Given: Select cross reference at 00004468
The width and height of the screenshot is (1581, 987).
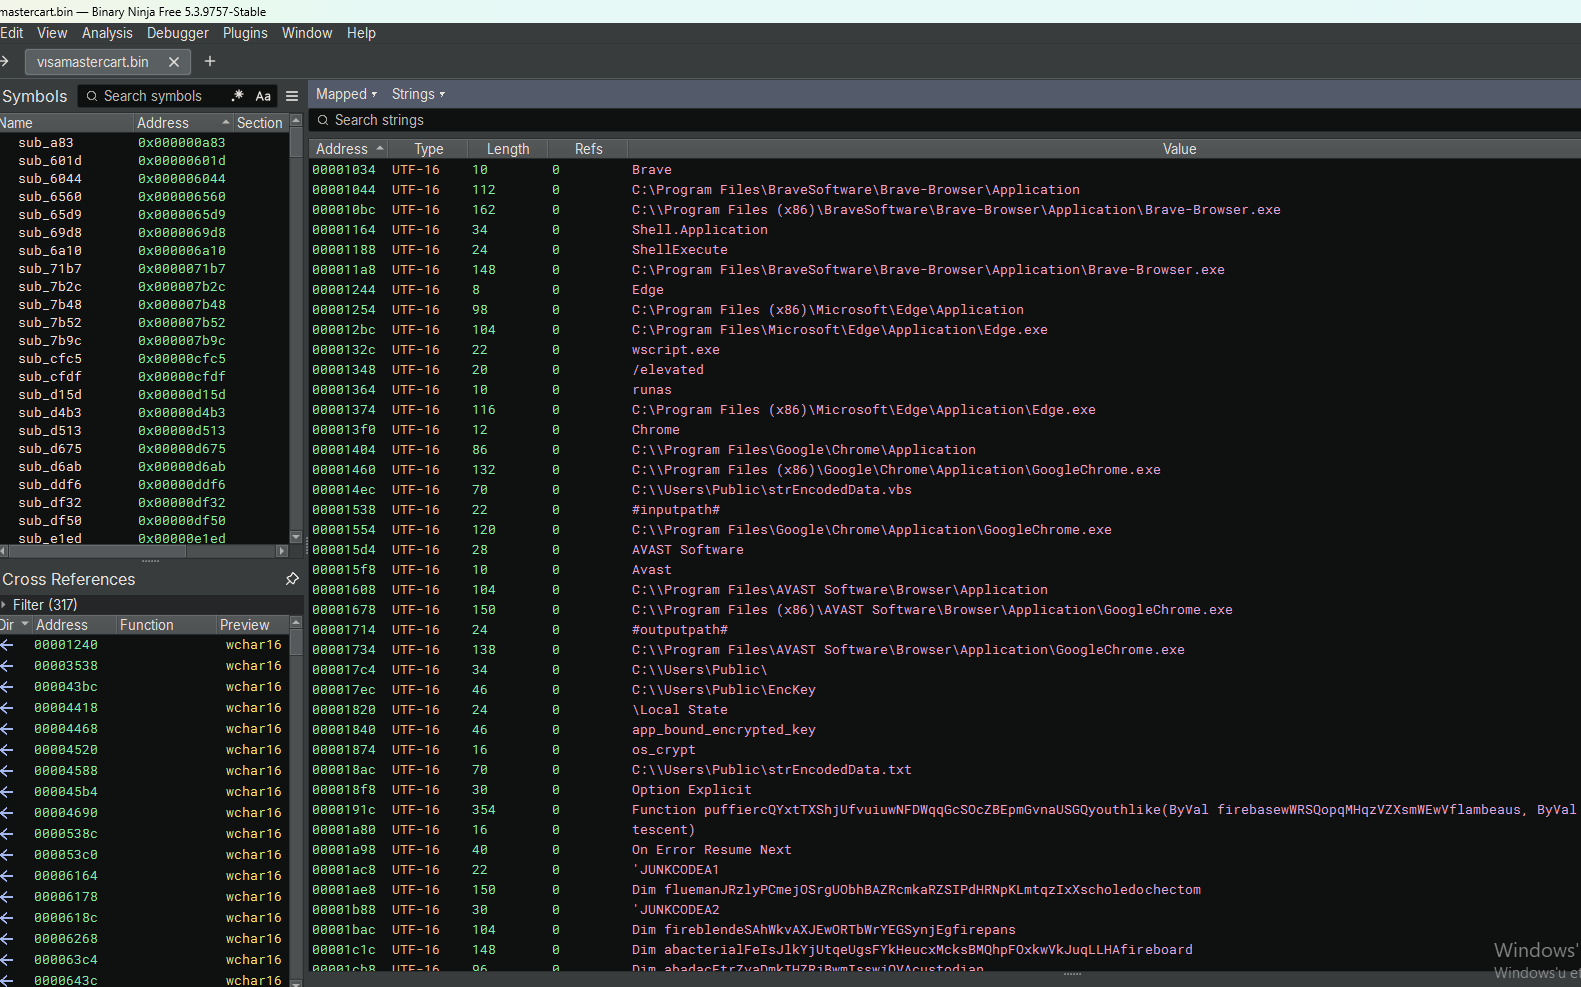Looking at the screenshot, I should (x=144, y=729).
